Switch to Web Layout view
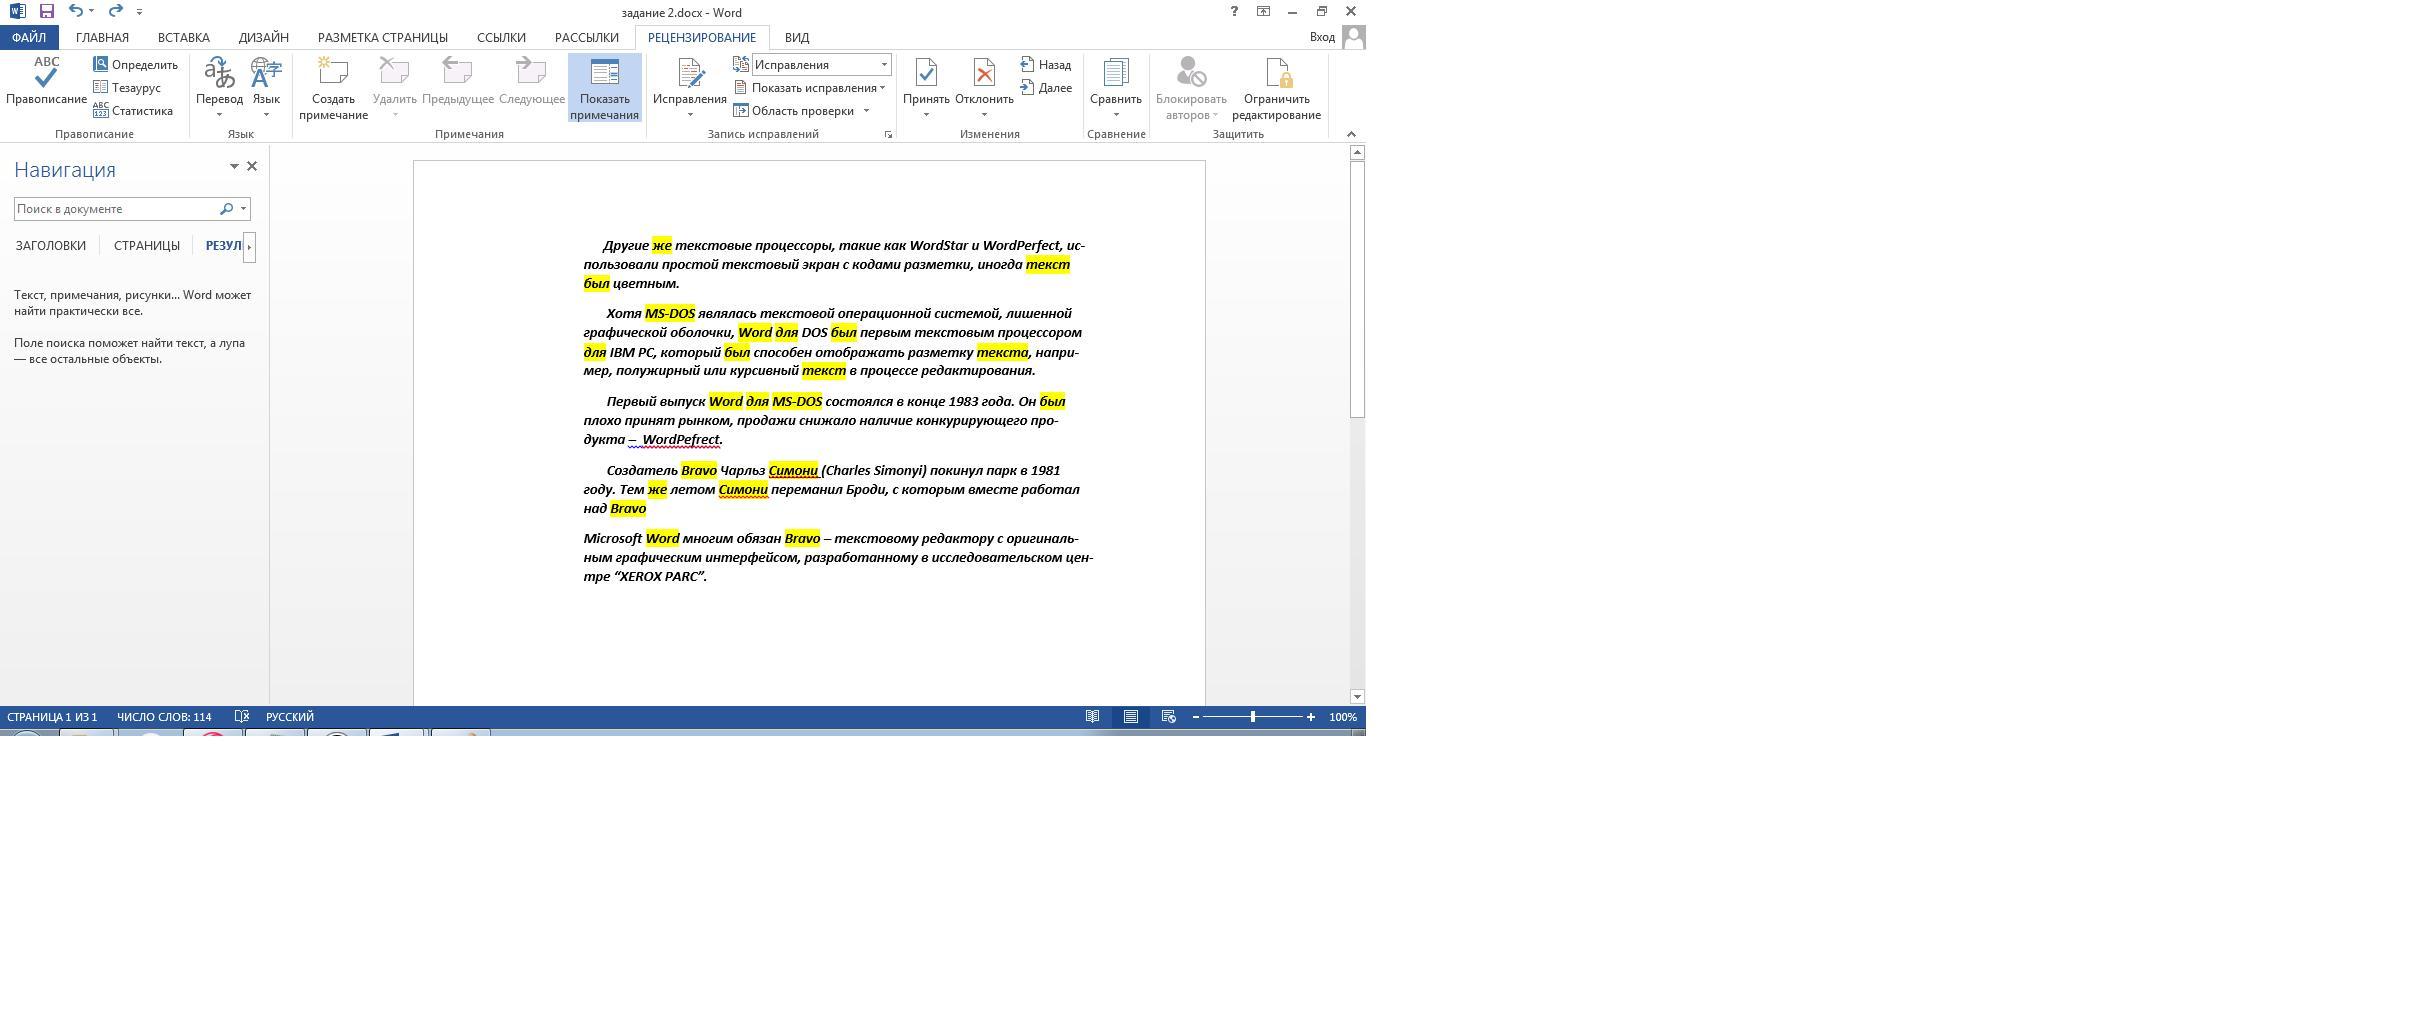2412x1016 pixels. pos(1168,717)
